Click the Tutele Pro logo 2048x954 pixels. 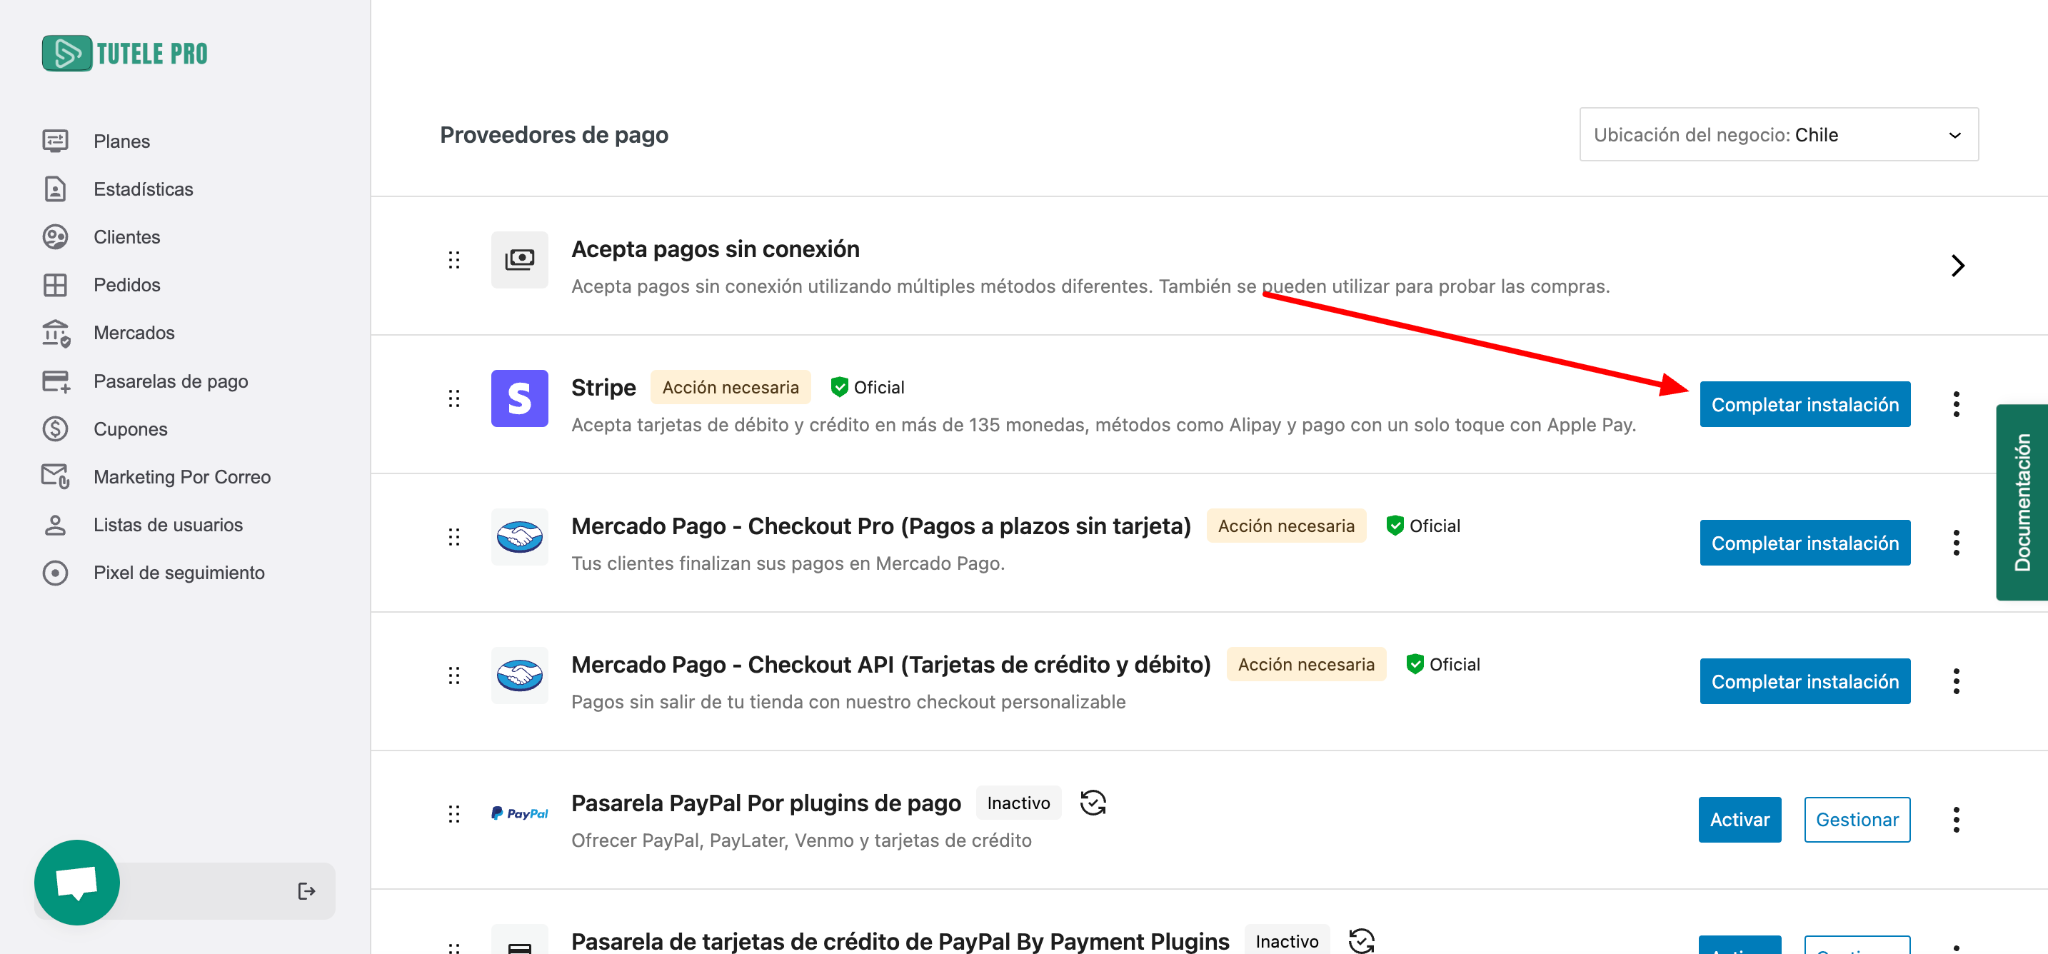pos(125,53)
